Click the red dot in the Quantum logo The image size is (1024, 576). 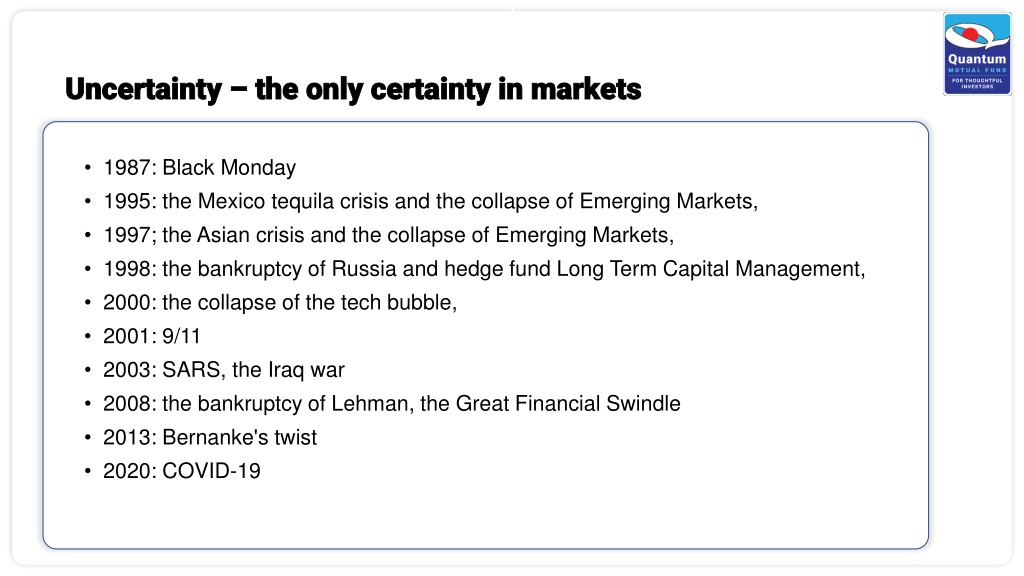[x=970, y=34]
